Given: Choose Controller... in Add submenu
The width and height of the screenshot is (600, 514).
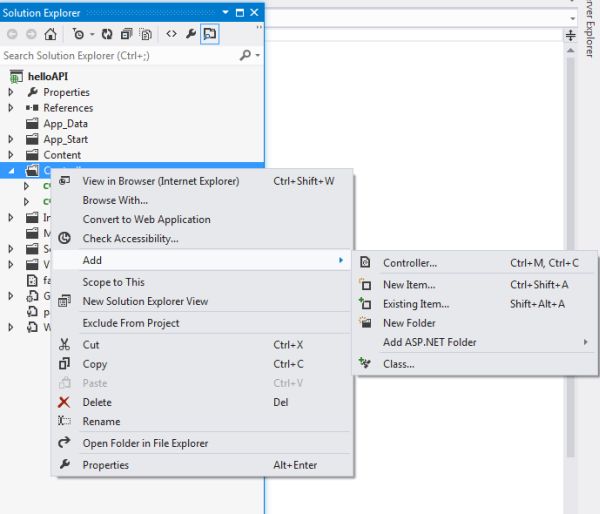Looking at the screenshot, I should [x=474, y=263].
